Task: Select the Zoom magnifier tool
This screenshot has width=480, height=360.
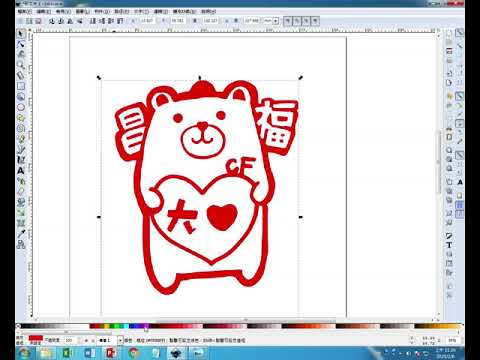Action: pyautogui.click(x=21, y=65)
